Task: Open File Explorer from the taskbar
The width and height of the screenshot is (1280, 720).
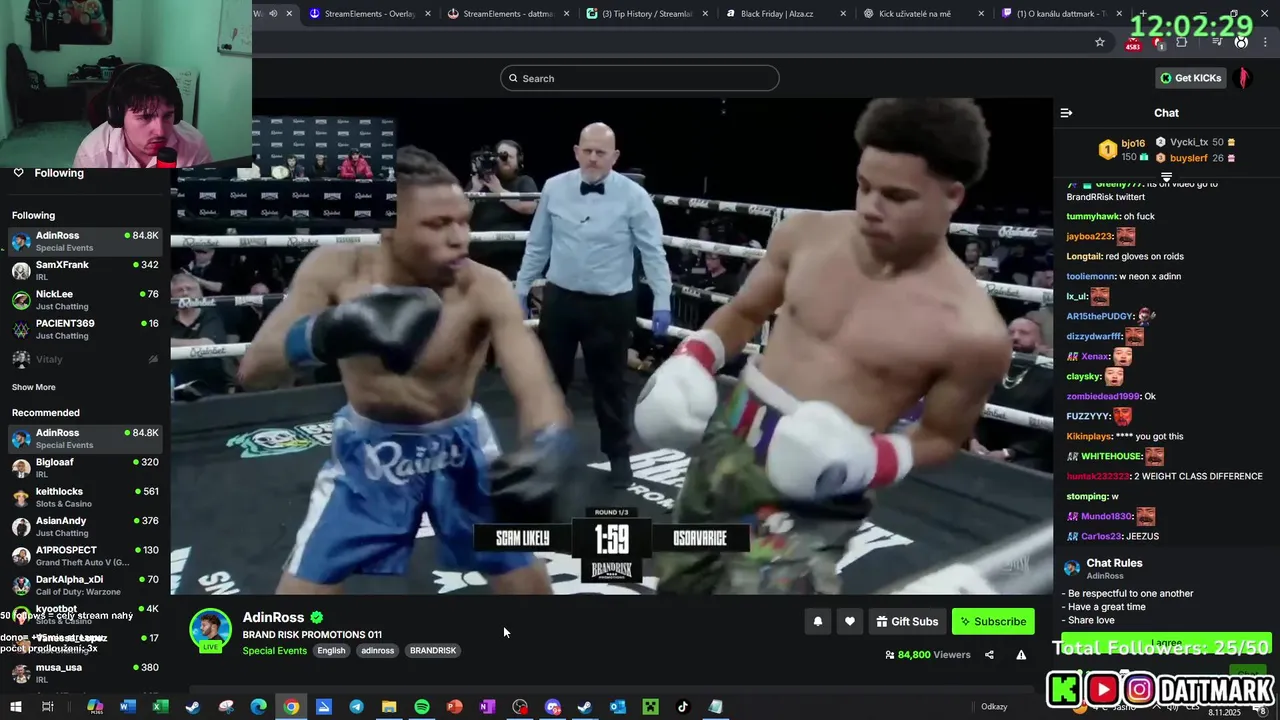Action: point(389,707)
